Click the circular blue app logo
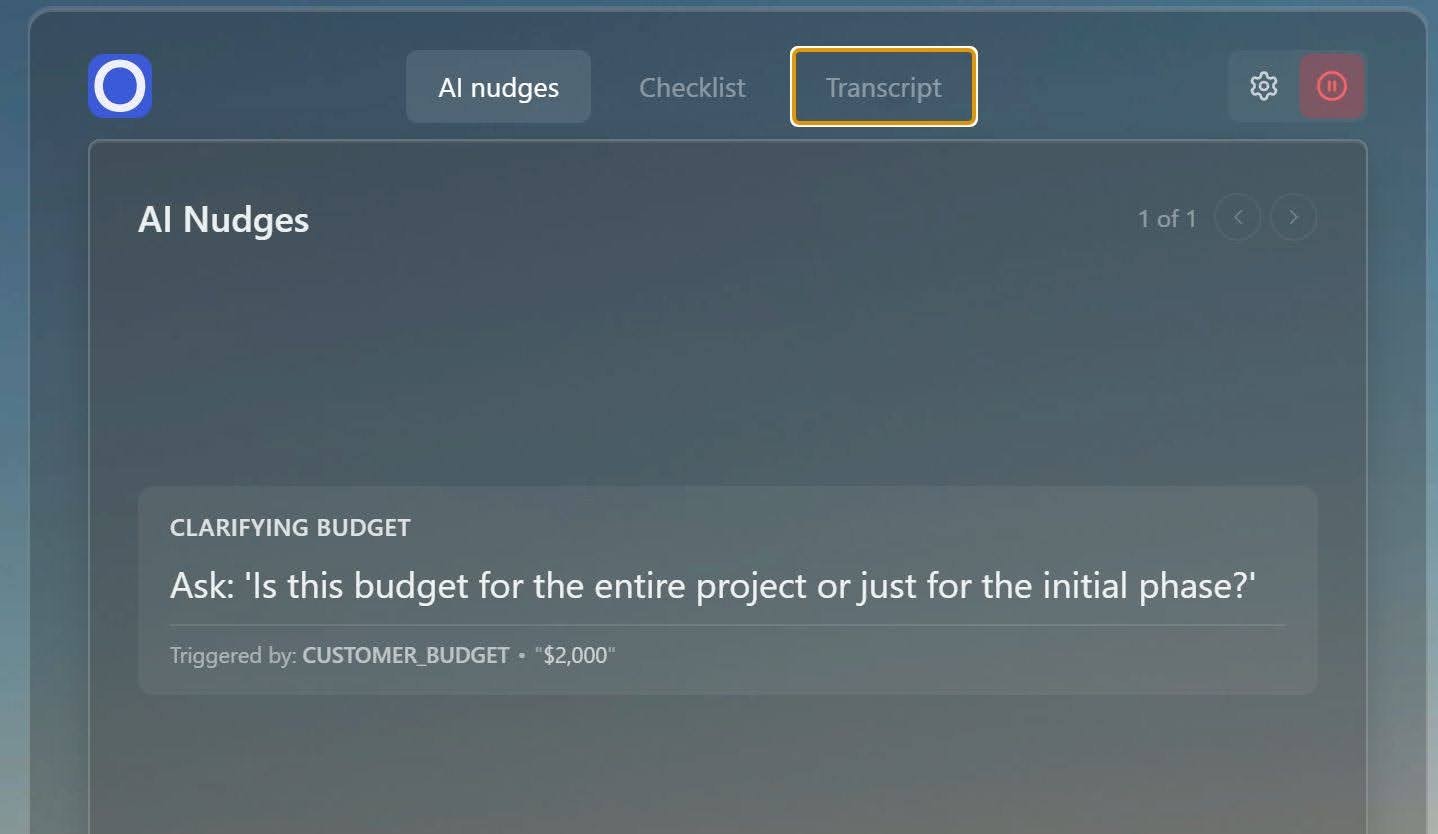 point(119,86)
